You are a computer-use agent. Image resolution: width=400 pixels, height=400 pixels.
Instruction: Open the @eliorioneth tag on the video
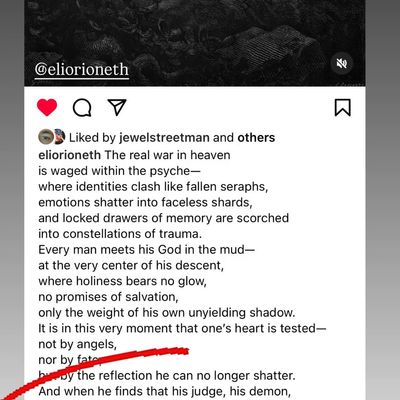point(82,70)
